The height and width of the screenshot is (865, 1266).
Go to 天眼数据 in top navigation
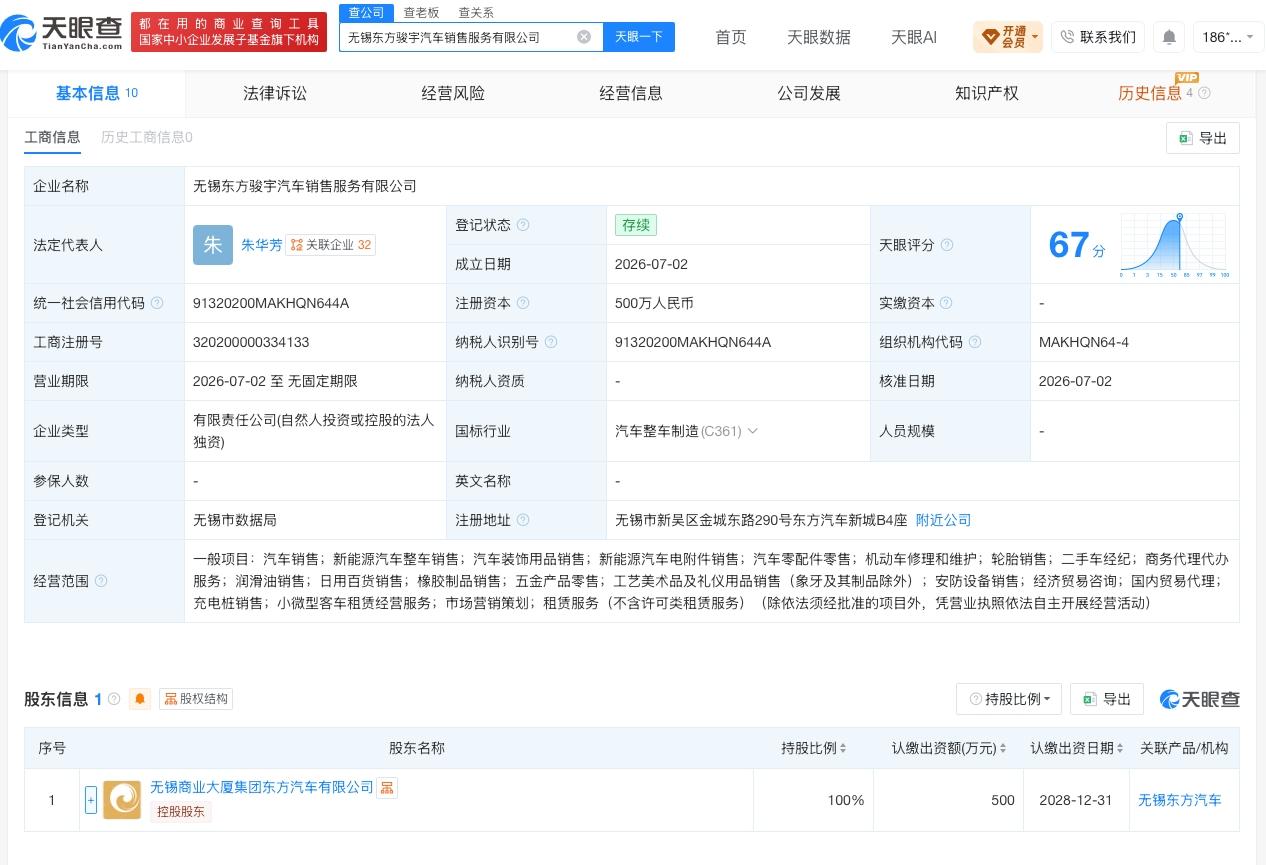(819, 37)
